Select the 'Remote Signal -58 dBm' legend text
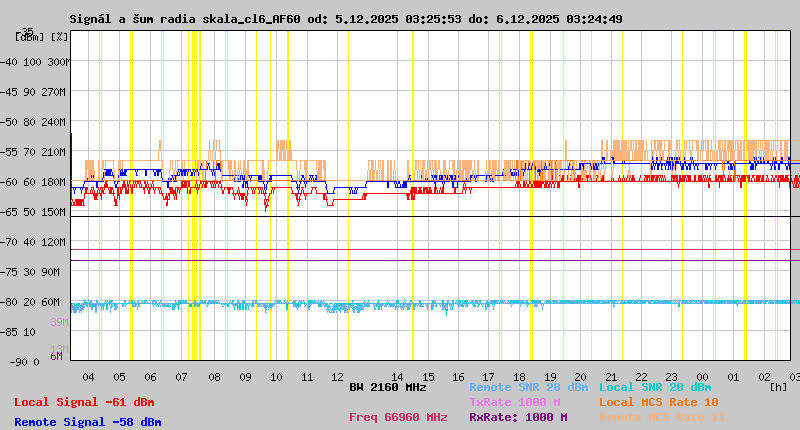The width and height of the screenshot is (800, 430). coord(87,422)
